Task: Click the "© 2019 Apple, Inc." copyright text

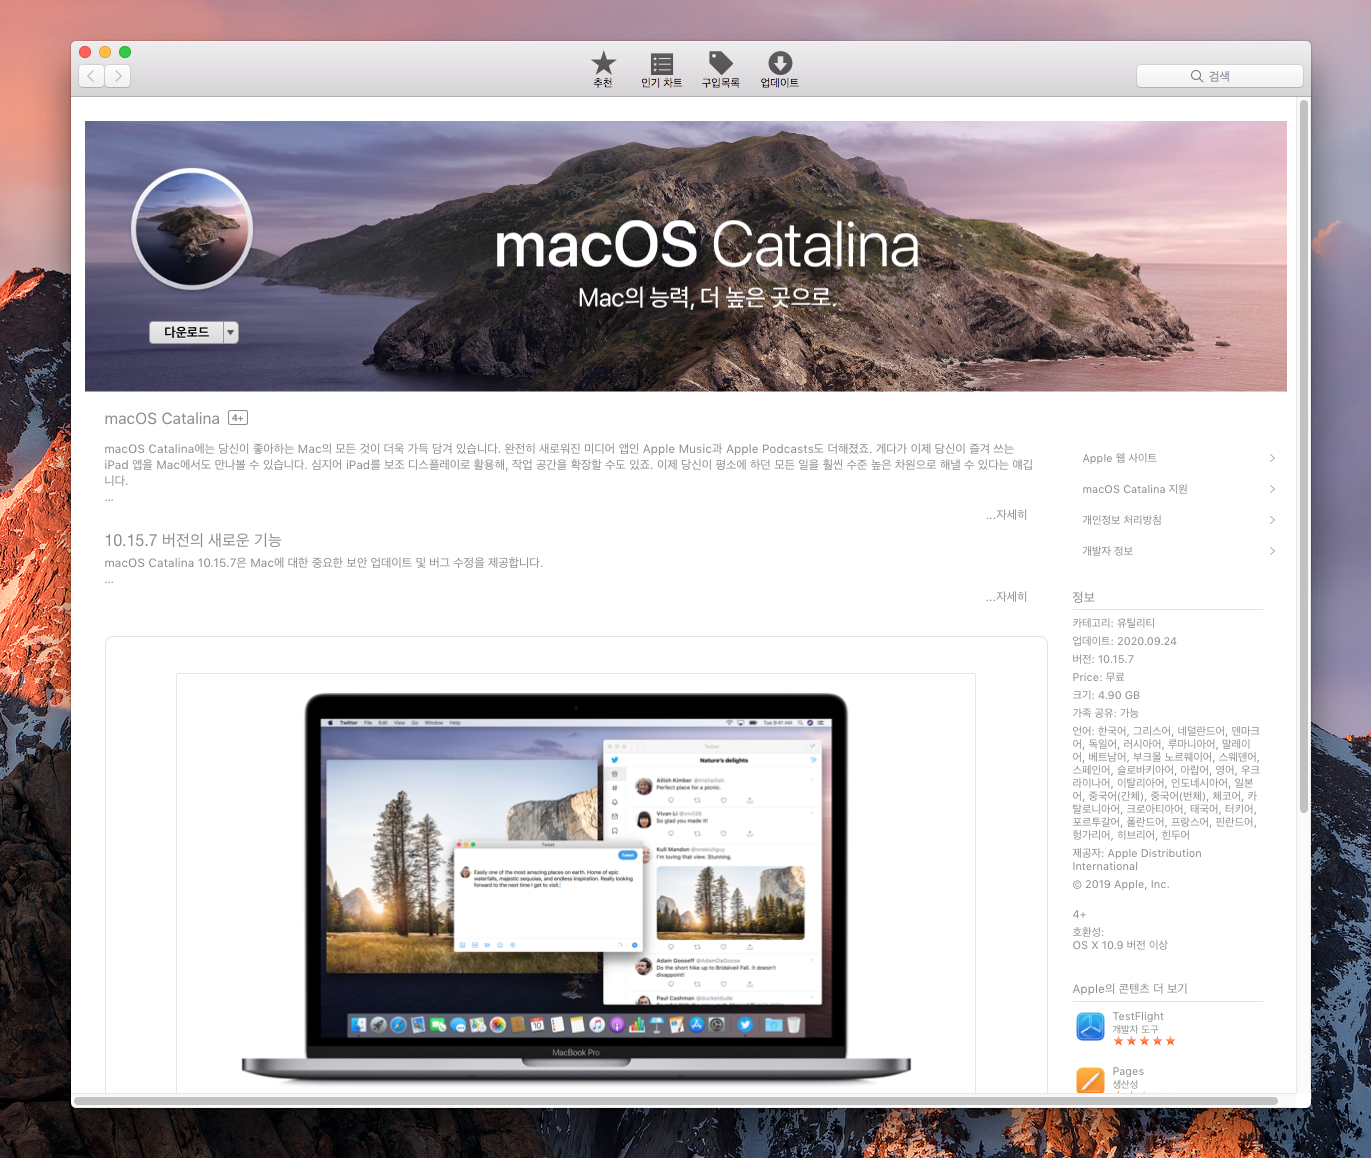Action: [1121, 884]
